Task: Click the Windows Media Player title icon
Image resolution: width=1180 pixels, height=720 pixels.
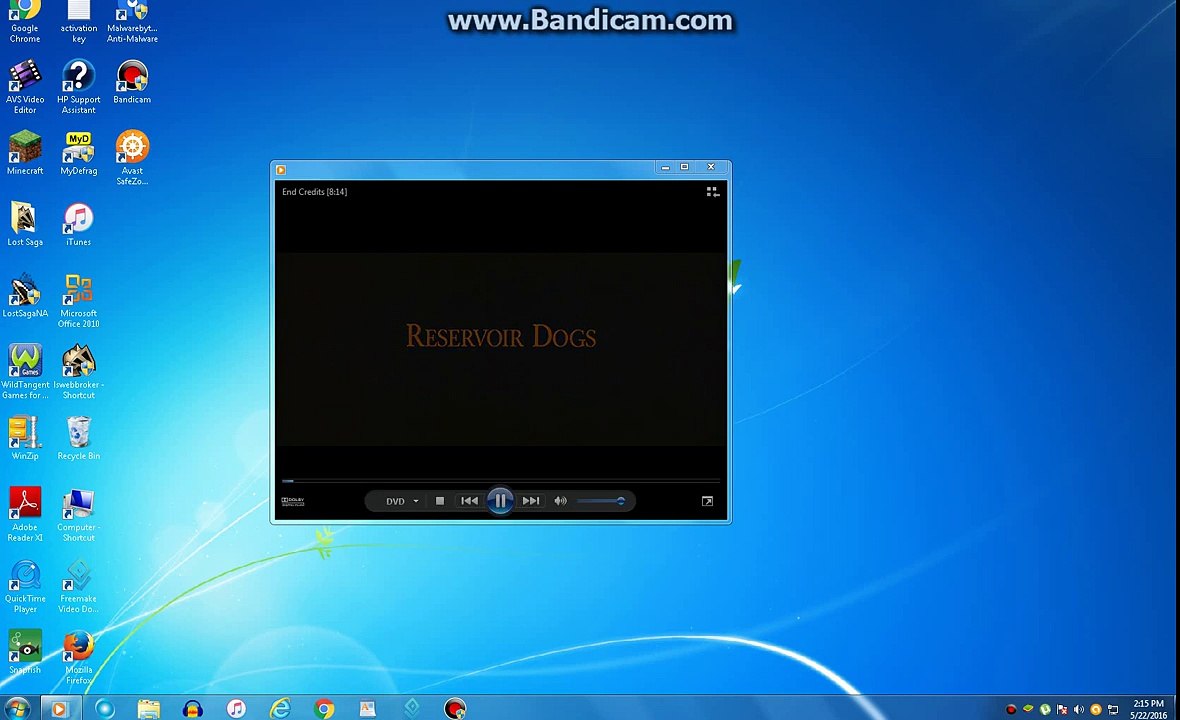Action: point(281,170)
